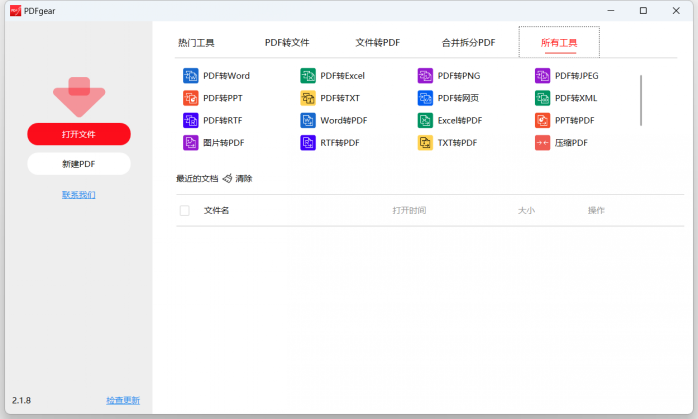The image size is (698, 419).
Task: Click the PDF转XML tool icon
Action: click(x=542, y=98)
